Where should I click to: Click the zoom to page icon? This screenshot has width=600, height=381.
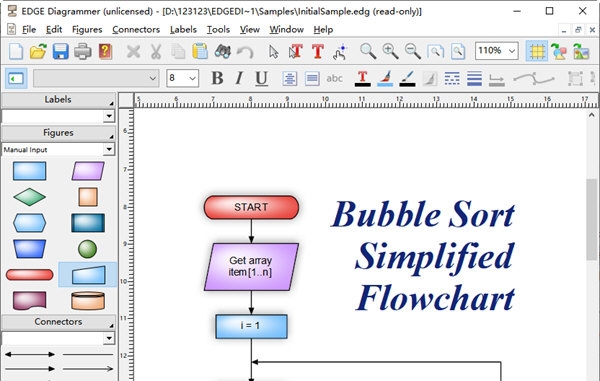tap(458, 51)
